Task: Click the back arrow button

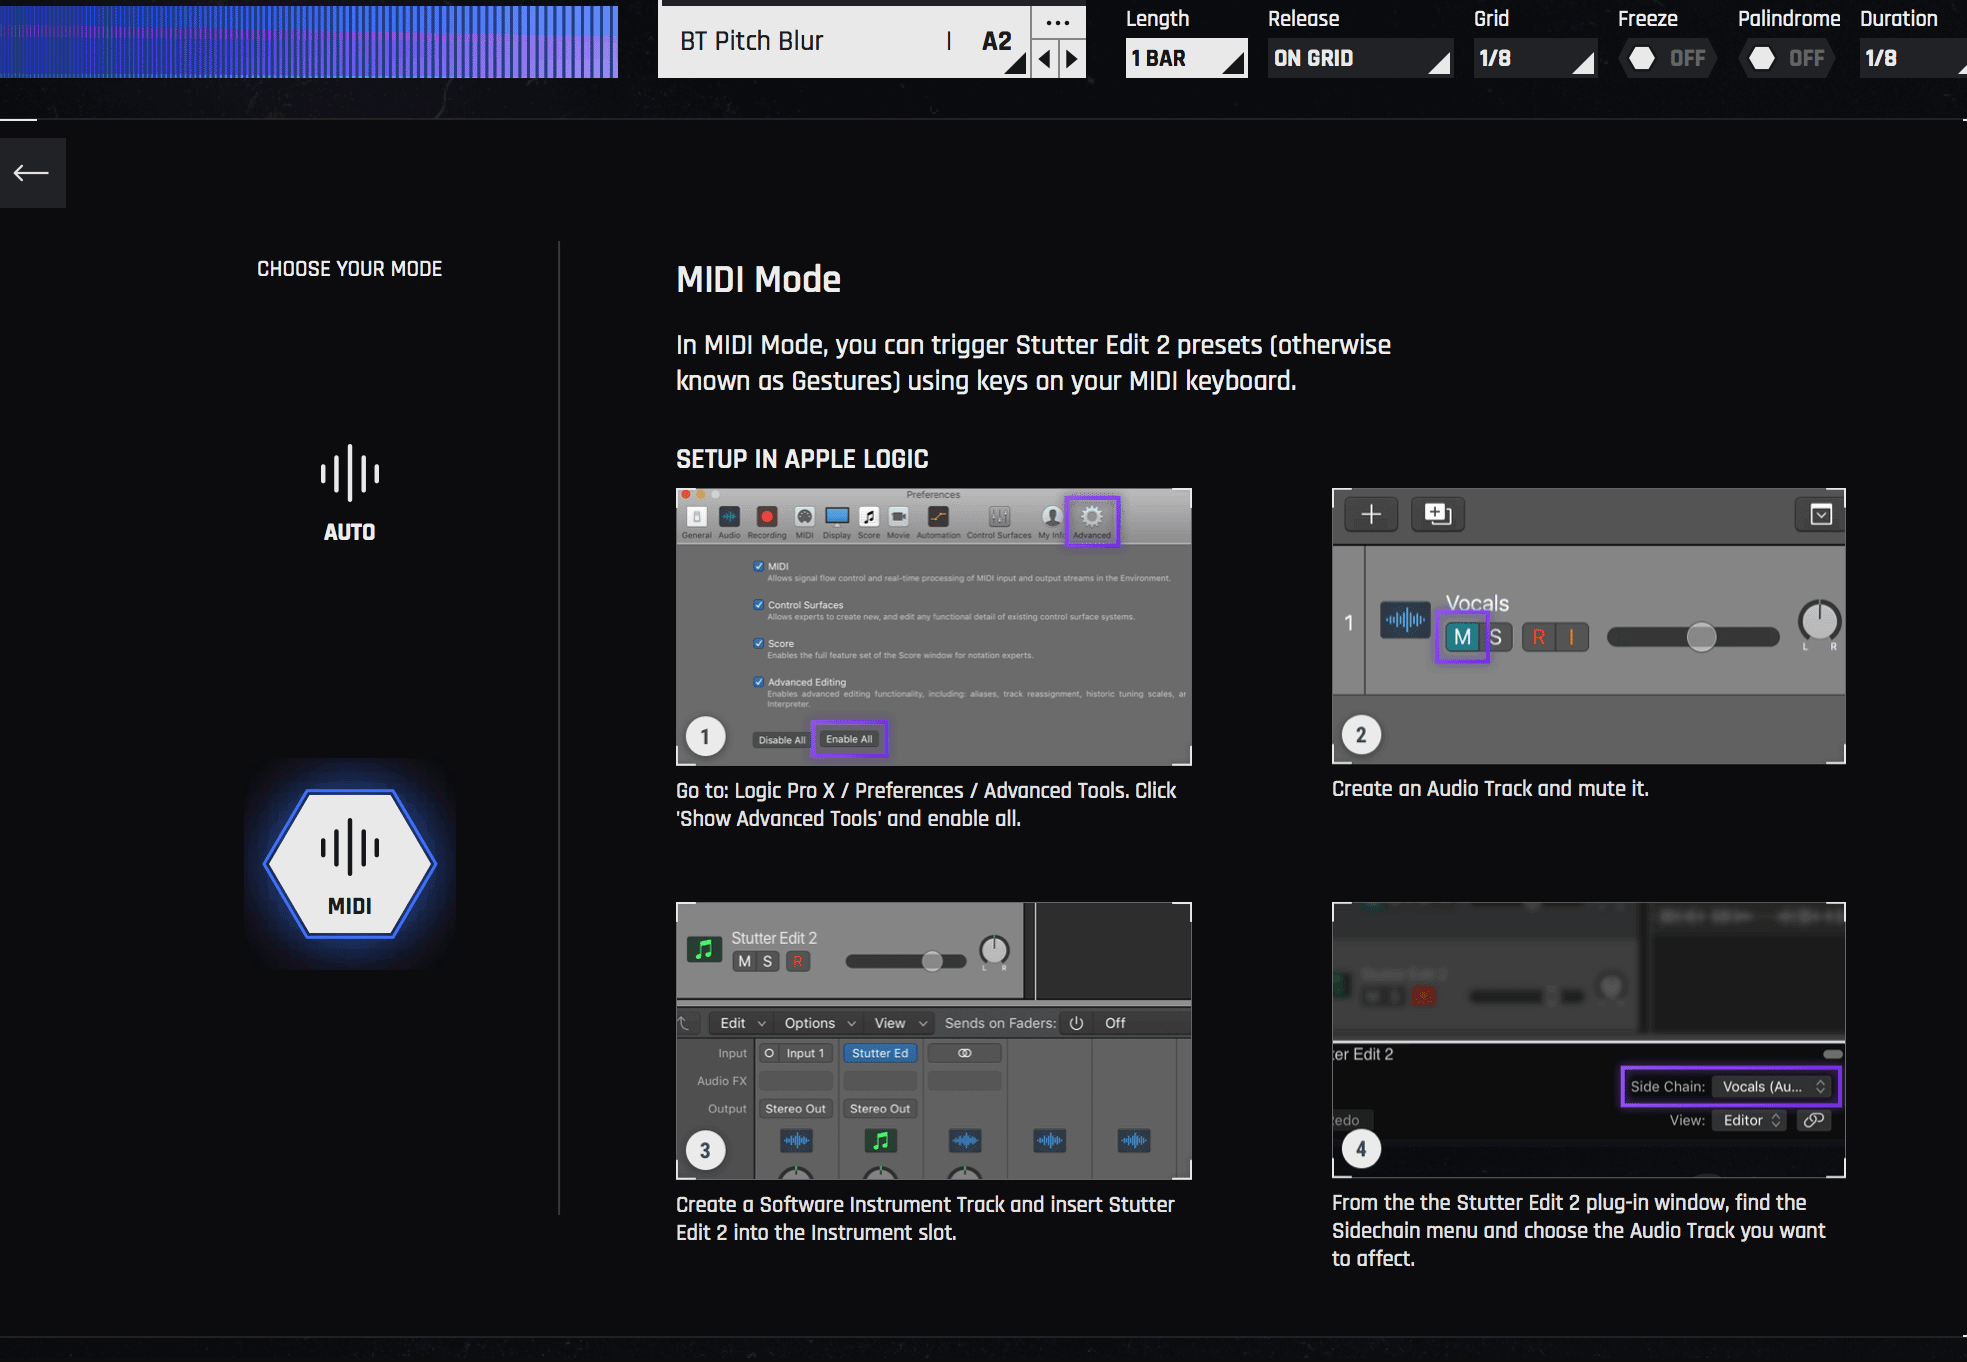Action: pos(32,173)
